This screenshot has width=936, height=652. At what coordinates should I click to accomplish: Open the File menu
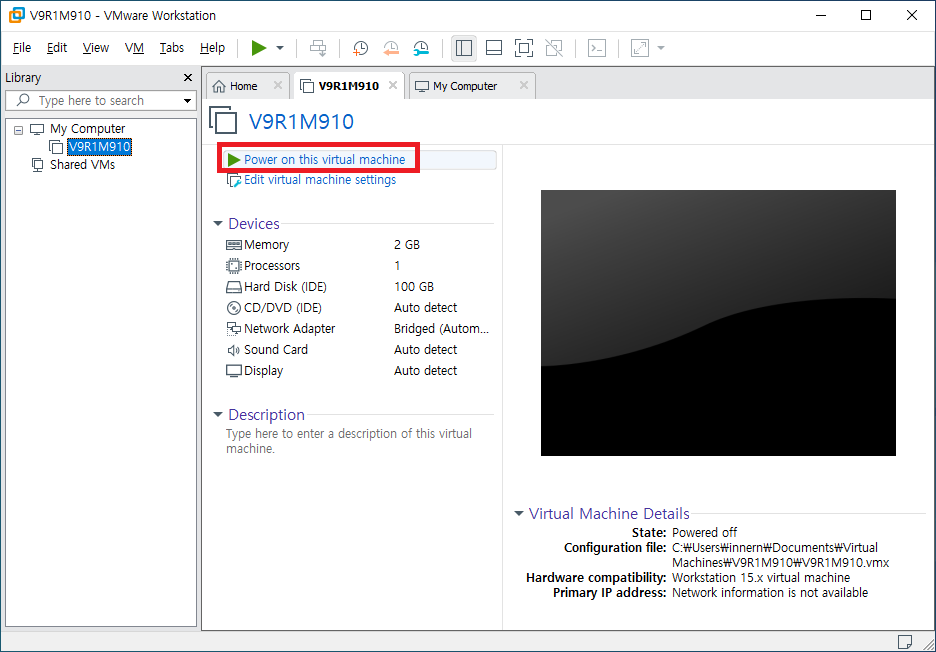coord(22,48)
